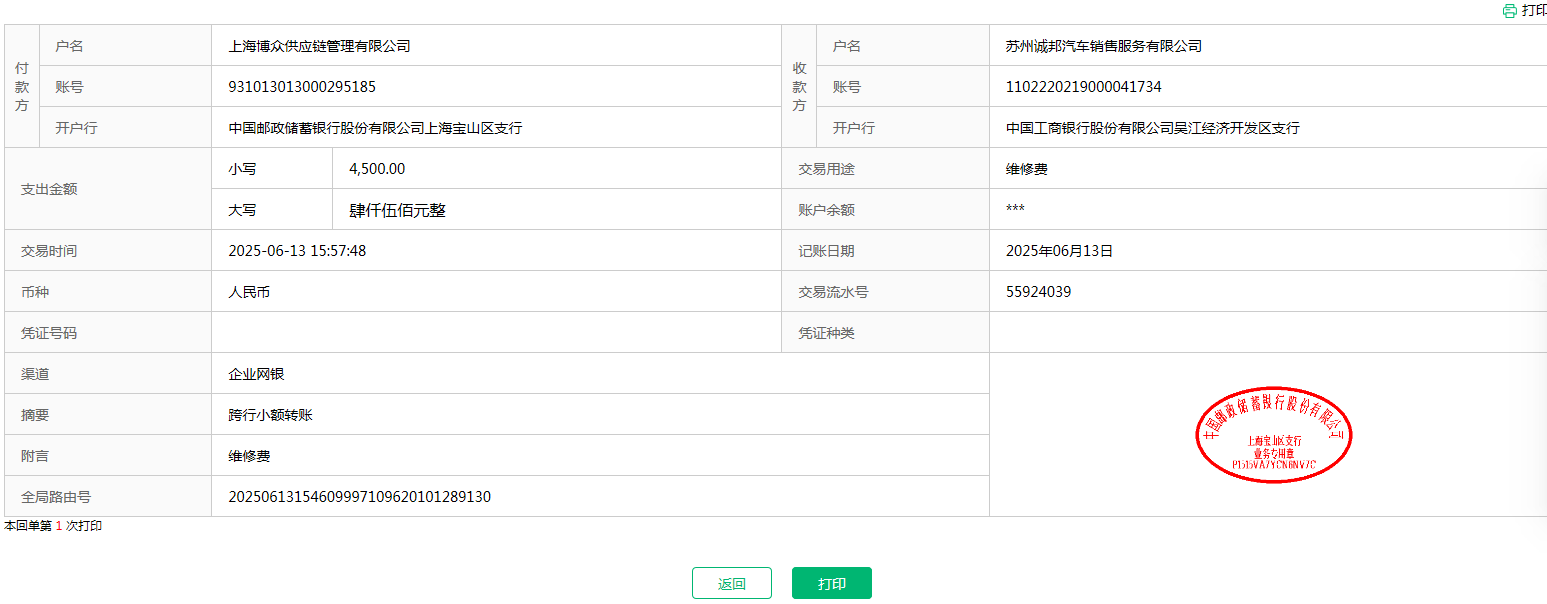Click the channel value 企业网银
1547x604 pixels.
(256, 374)
